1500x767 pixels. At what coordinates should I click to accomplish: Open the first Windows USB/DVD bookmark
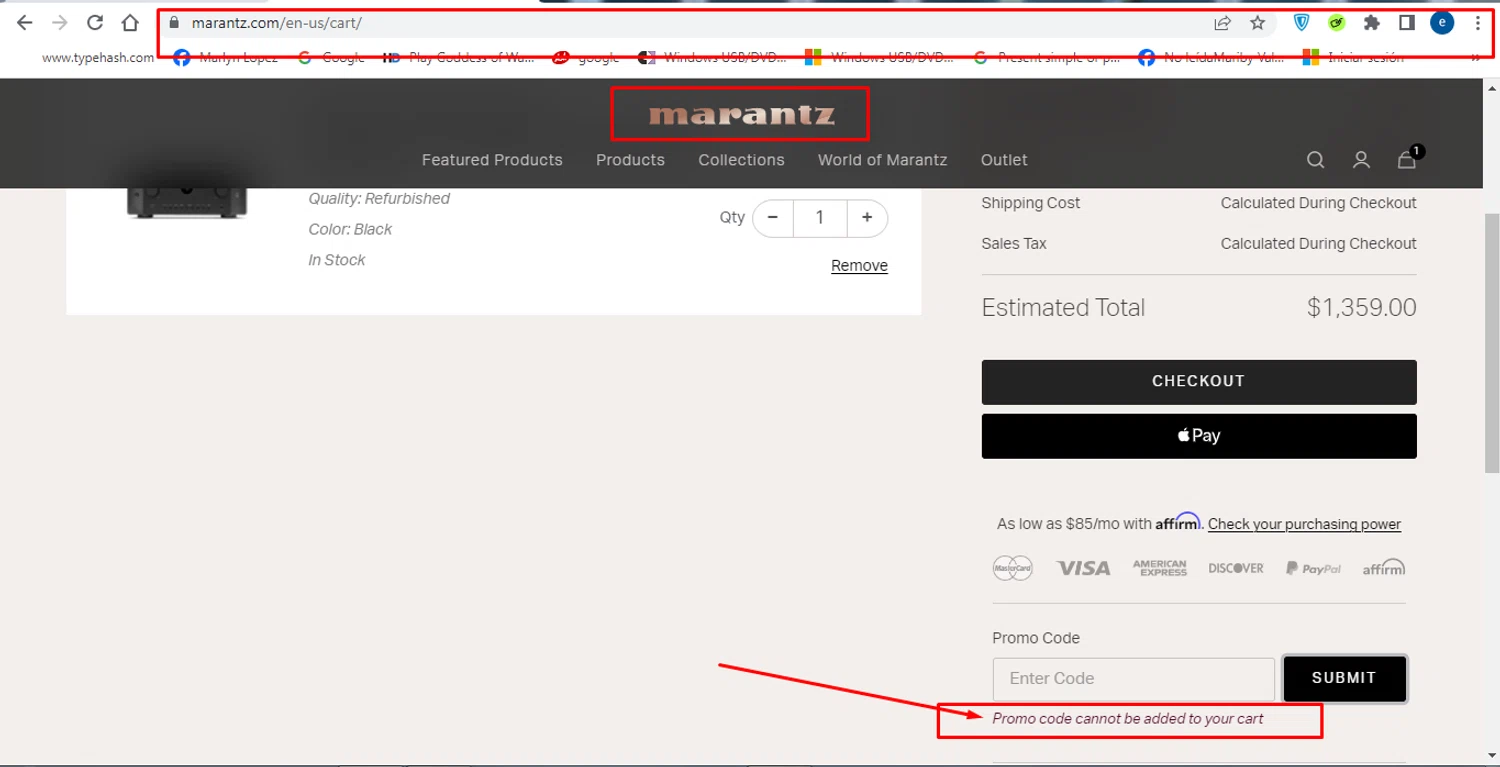click(712, 58)
